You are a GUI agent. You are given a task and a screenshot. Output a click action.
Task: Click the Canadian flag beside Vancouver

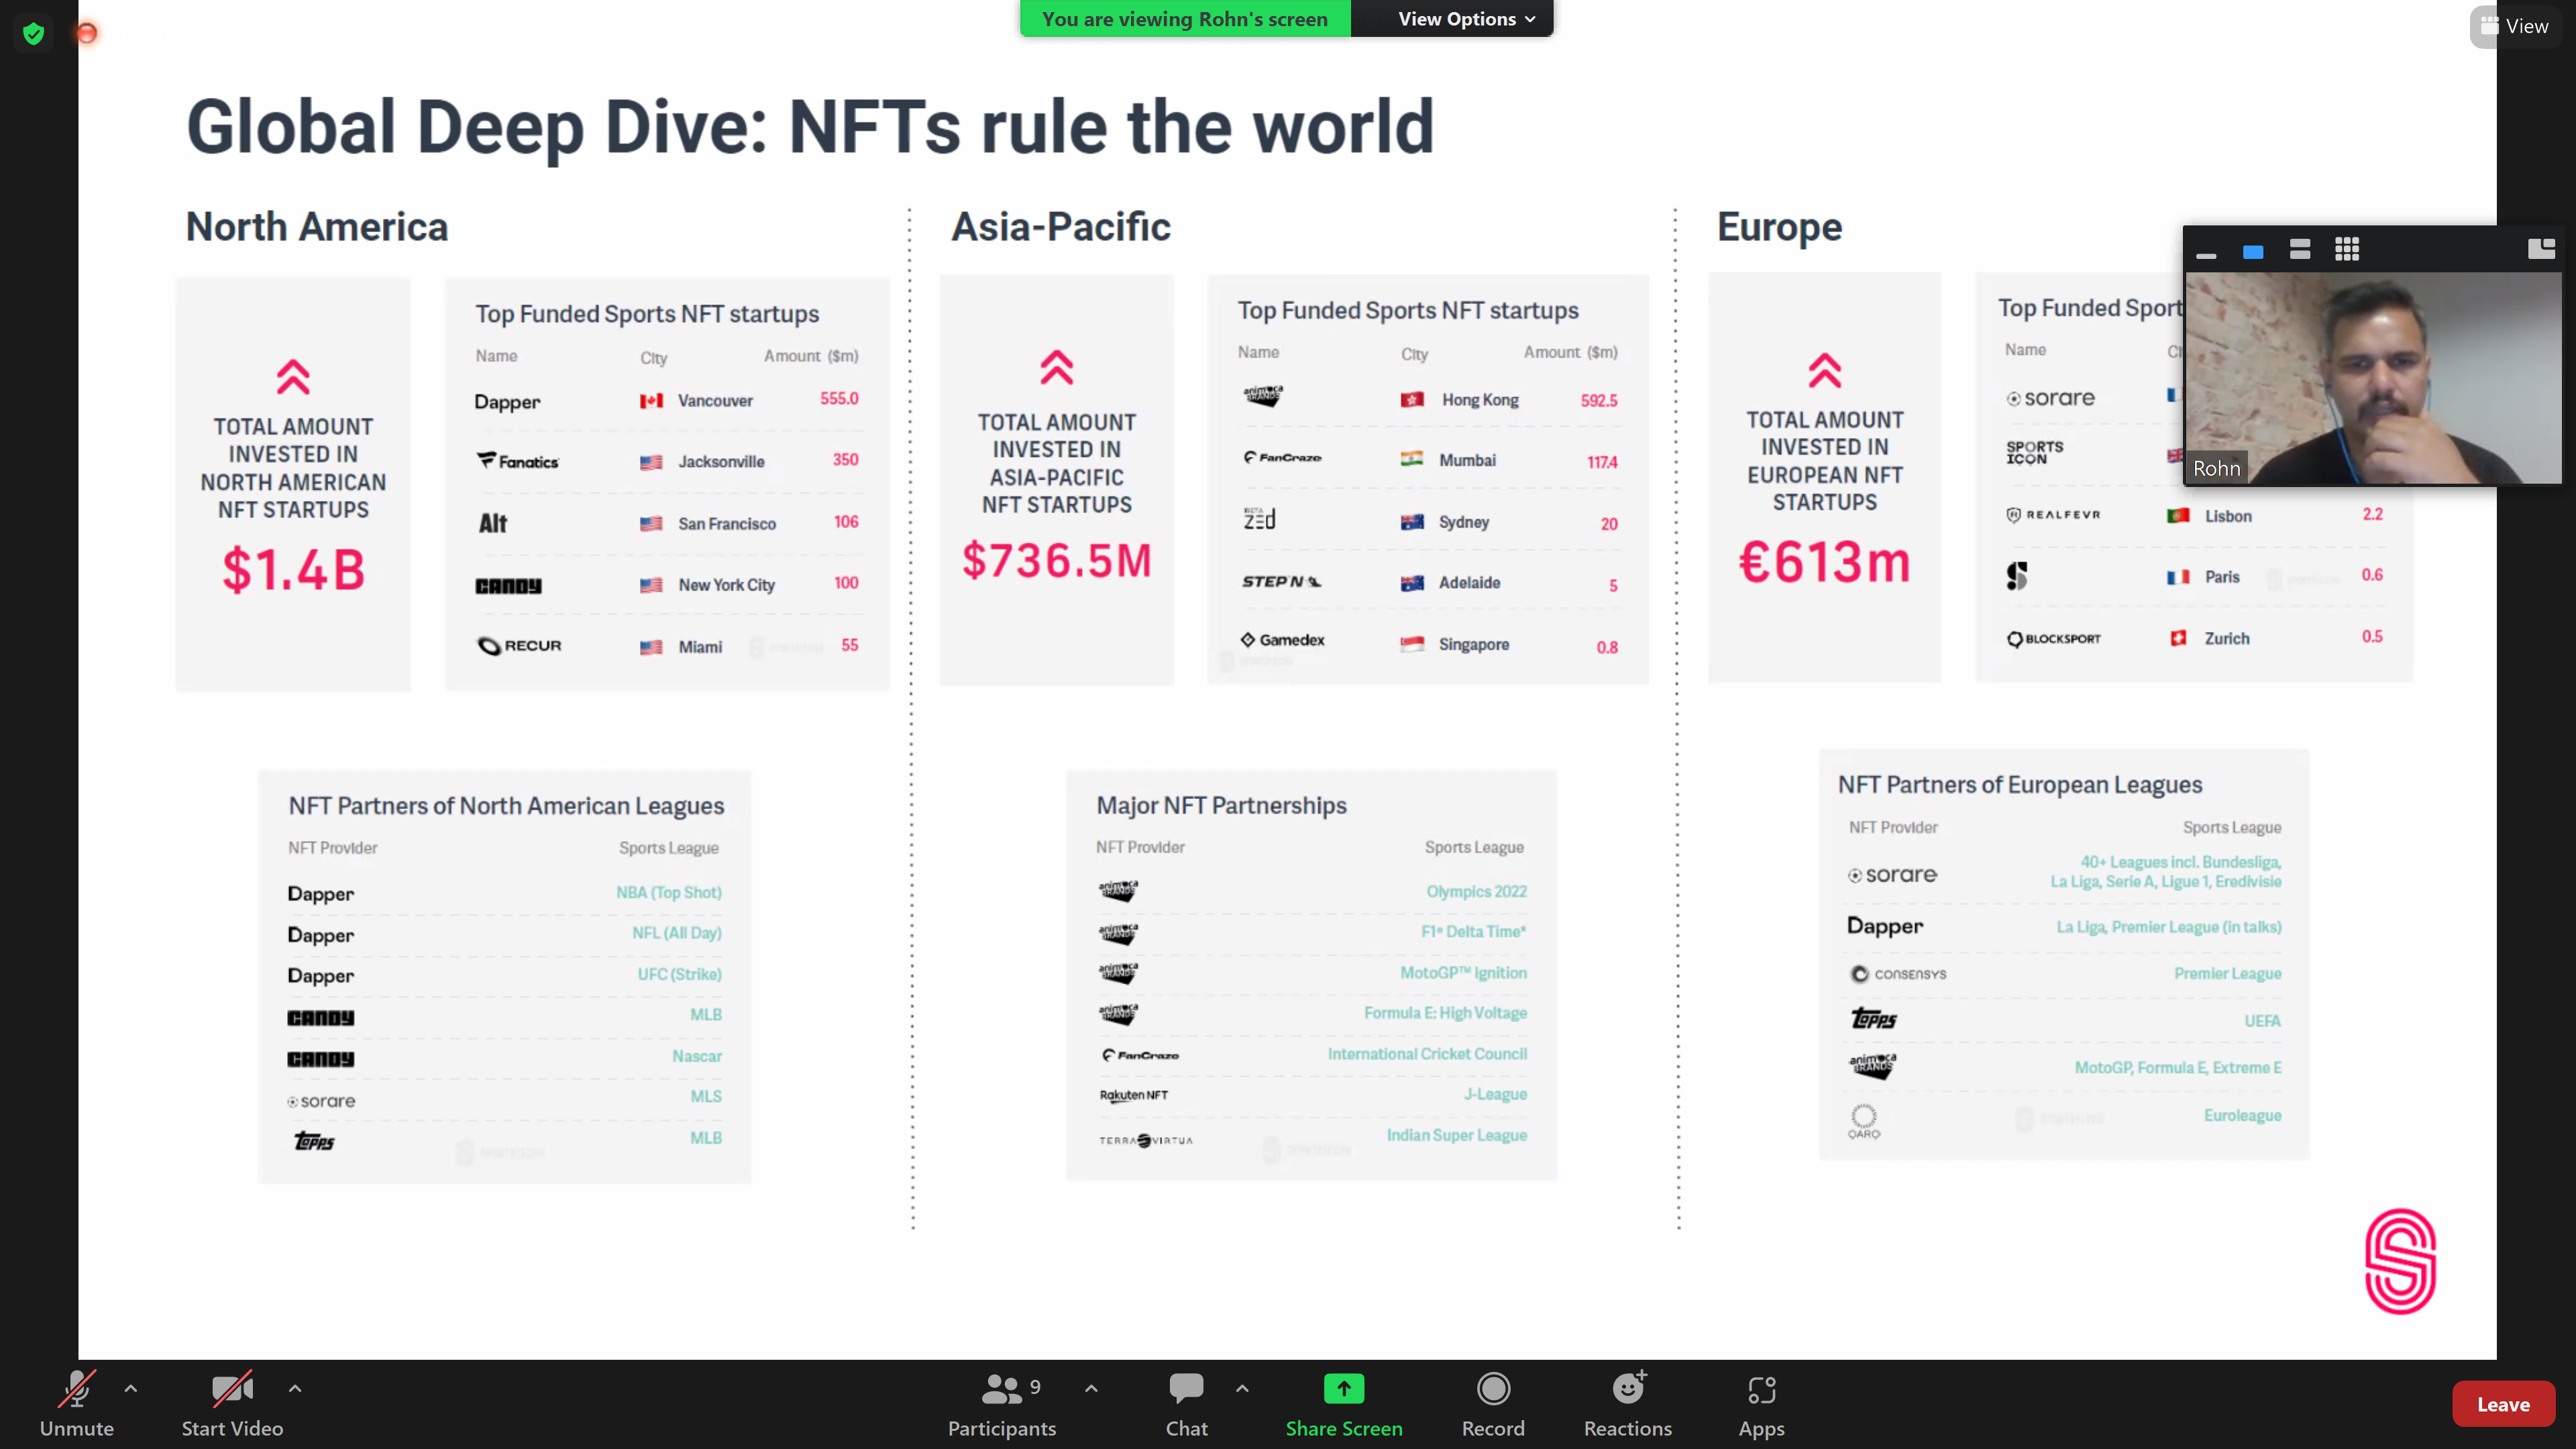[x=651, y=401]
